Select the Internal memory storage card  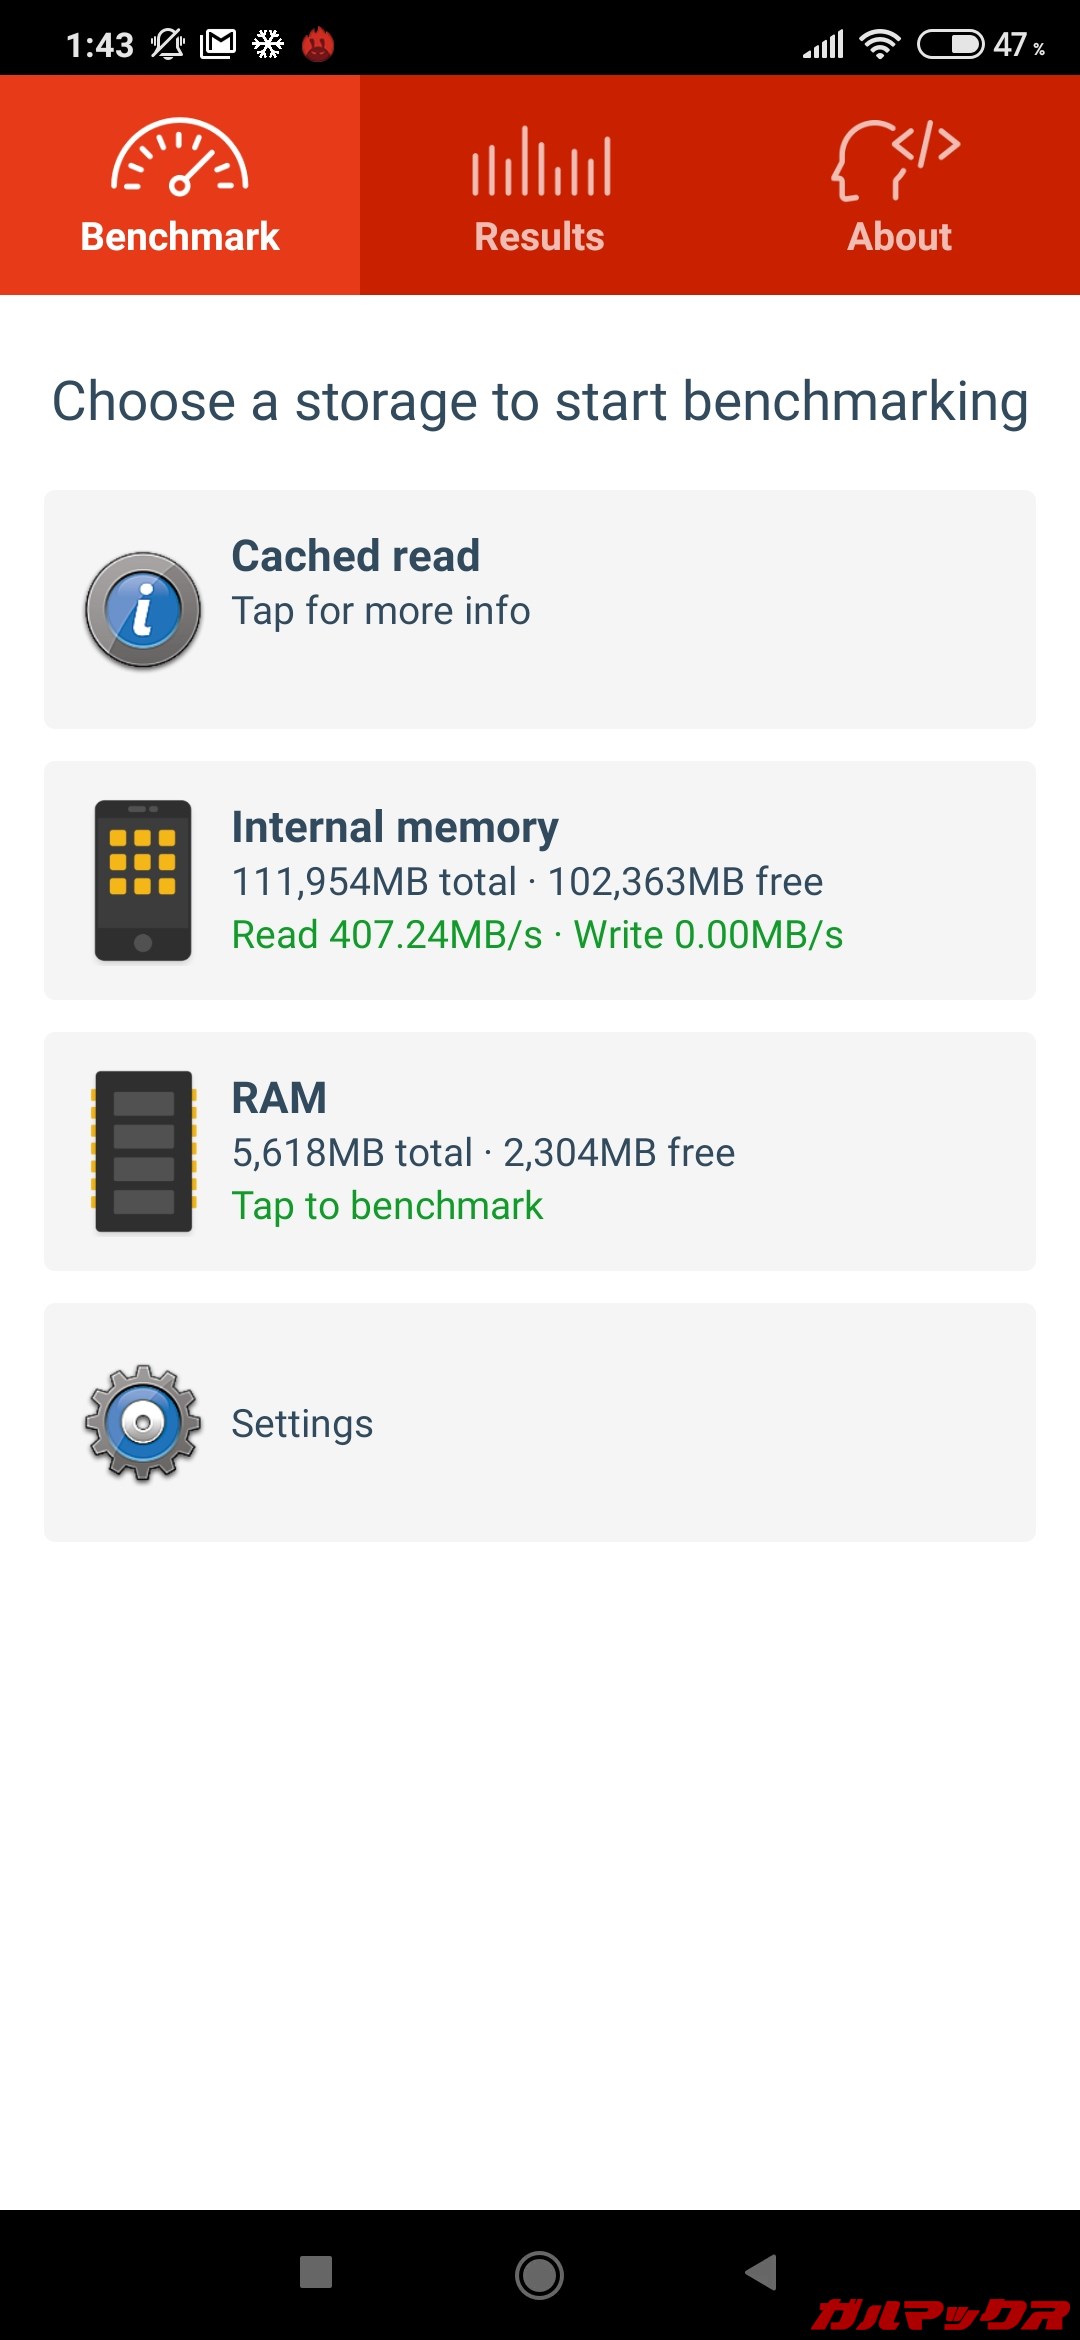tap(539, 878)
